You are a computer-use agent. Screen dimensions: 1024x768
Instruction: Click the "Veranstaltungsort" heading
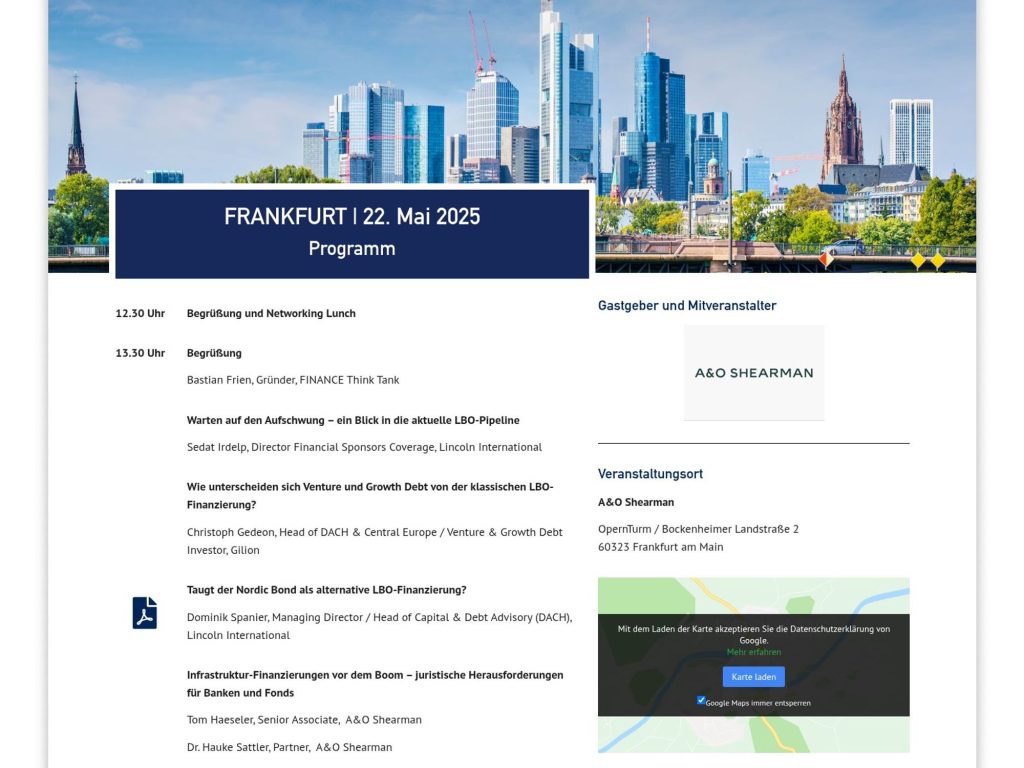click(650, 473)
